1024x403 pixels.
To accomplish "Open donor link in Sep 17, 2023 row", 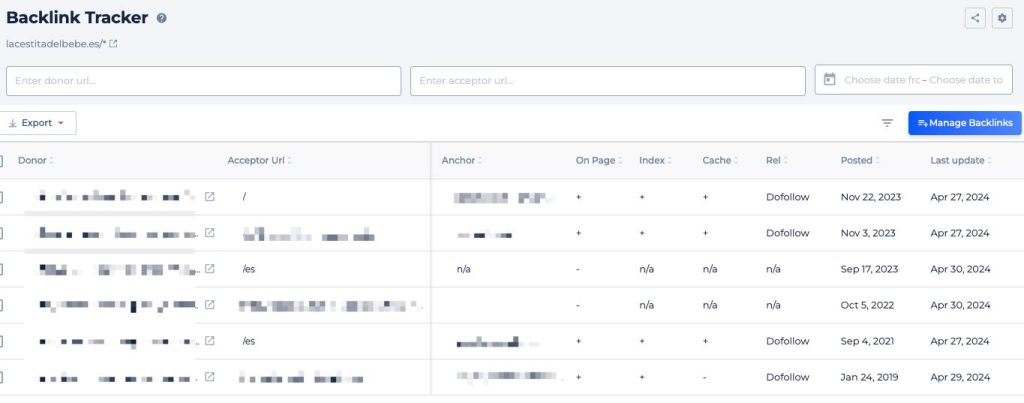I will click(x=209, y=268).
